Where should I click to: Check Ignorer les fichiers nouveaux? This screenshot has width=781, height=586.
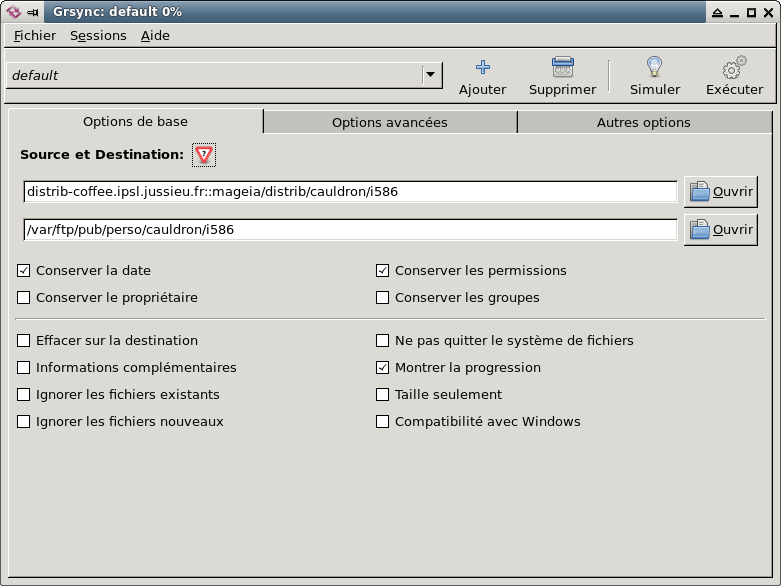pos(23,421)
